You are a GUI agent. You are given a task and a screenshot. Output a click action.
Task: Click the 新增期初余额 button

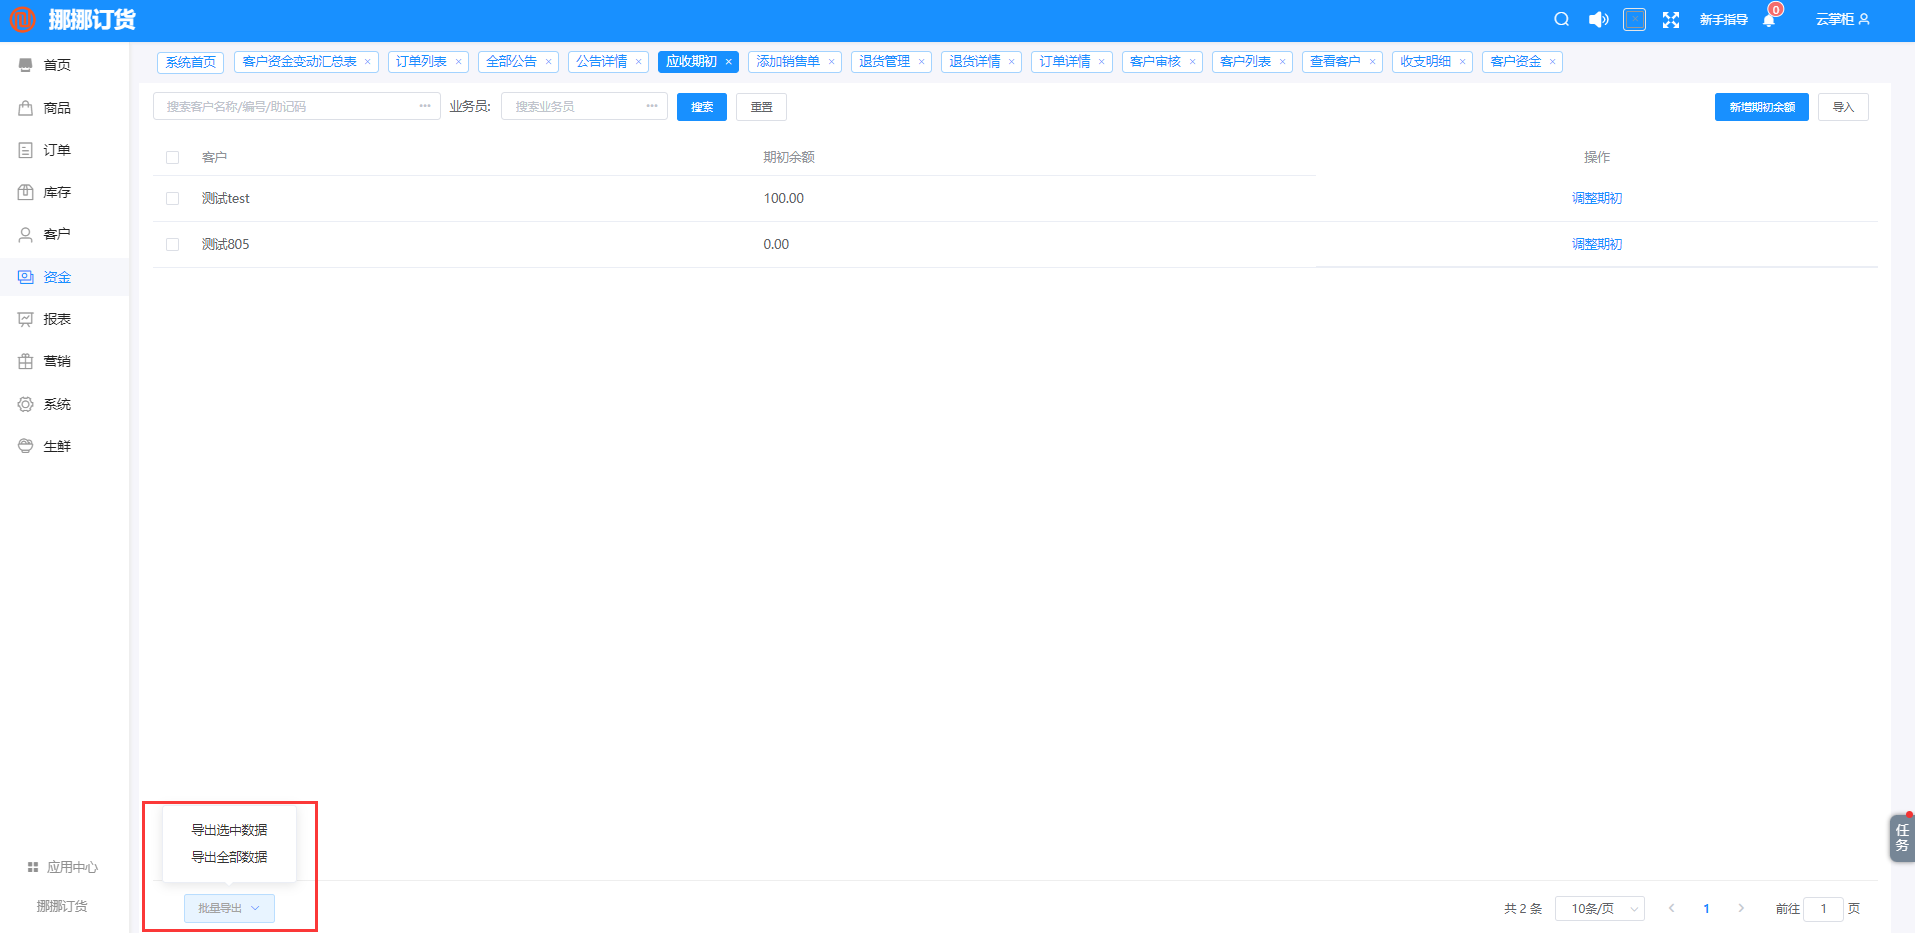[x=1761, y=107]
